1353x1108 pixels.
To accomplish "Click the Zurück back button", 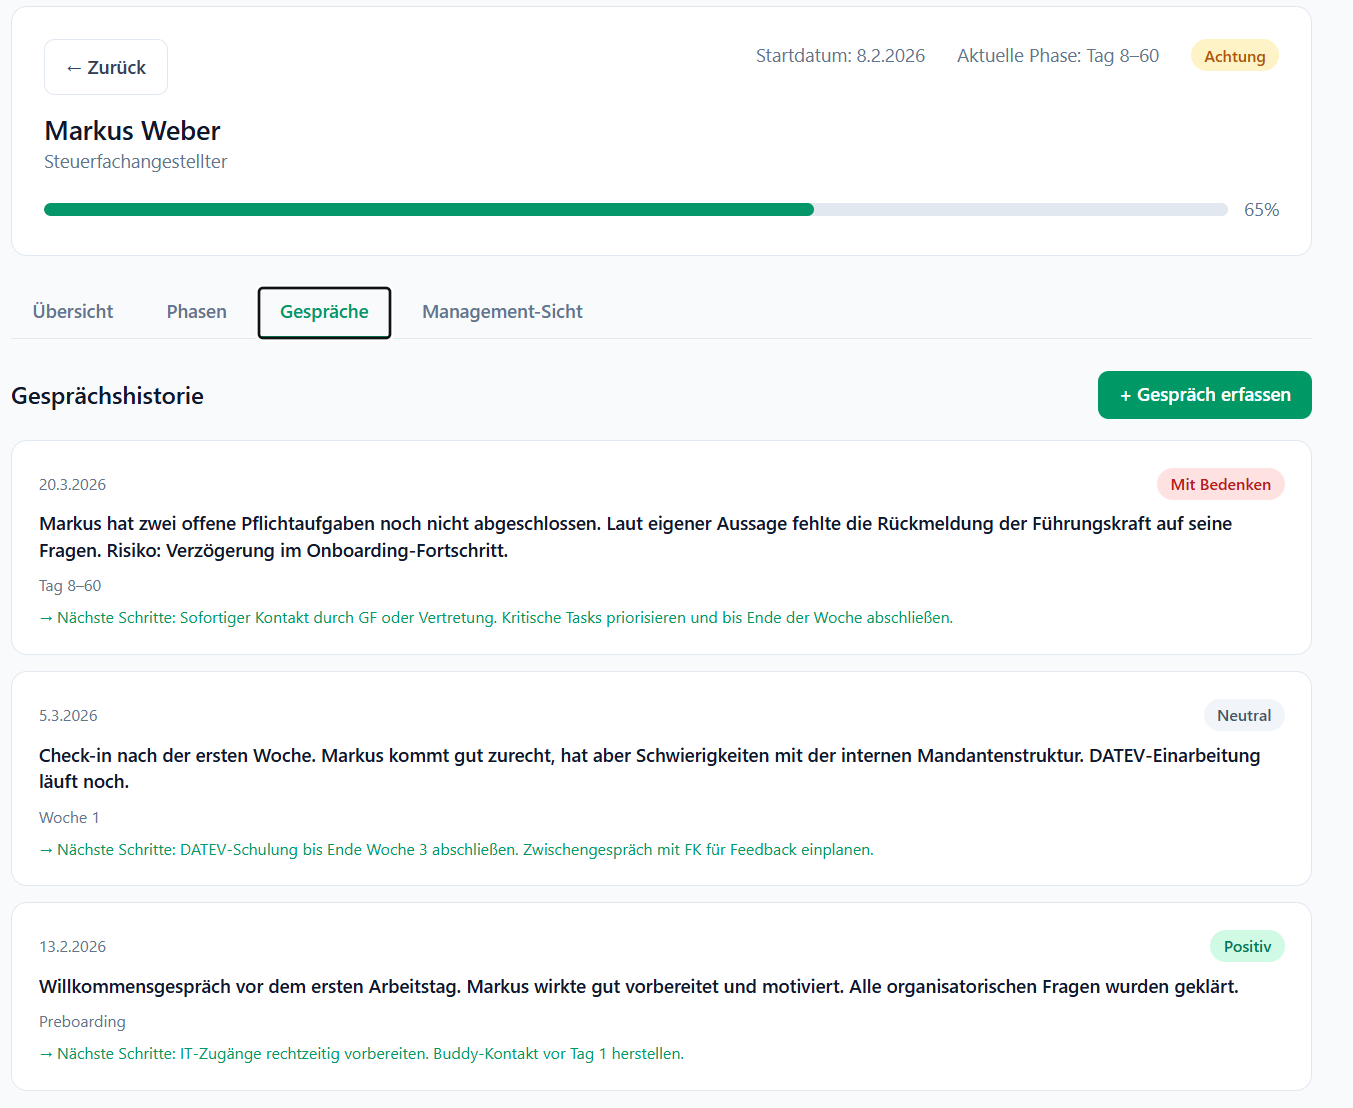I will tap(106, 67).
